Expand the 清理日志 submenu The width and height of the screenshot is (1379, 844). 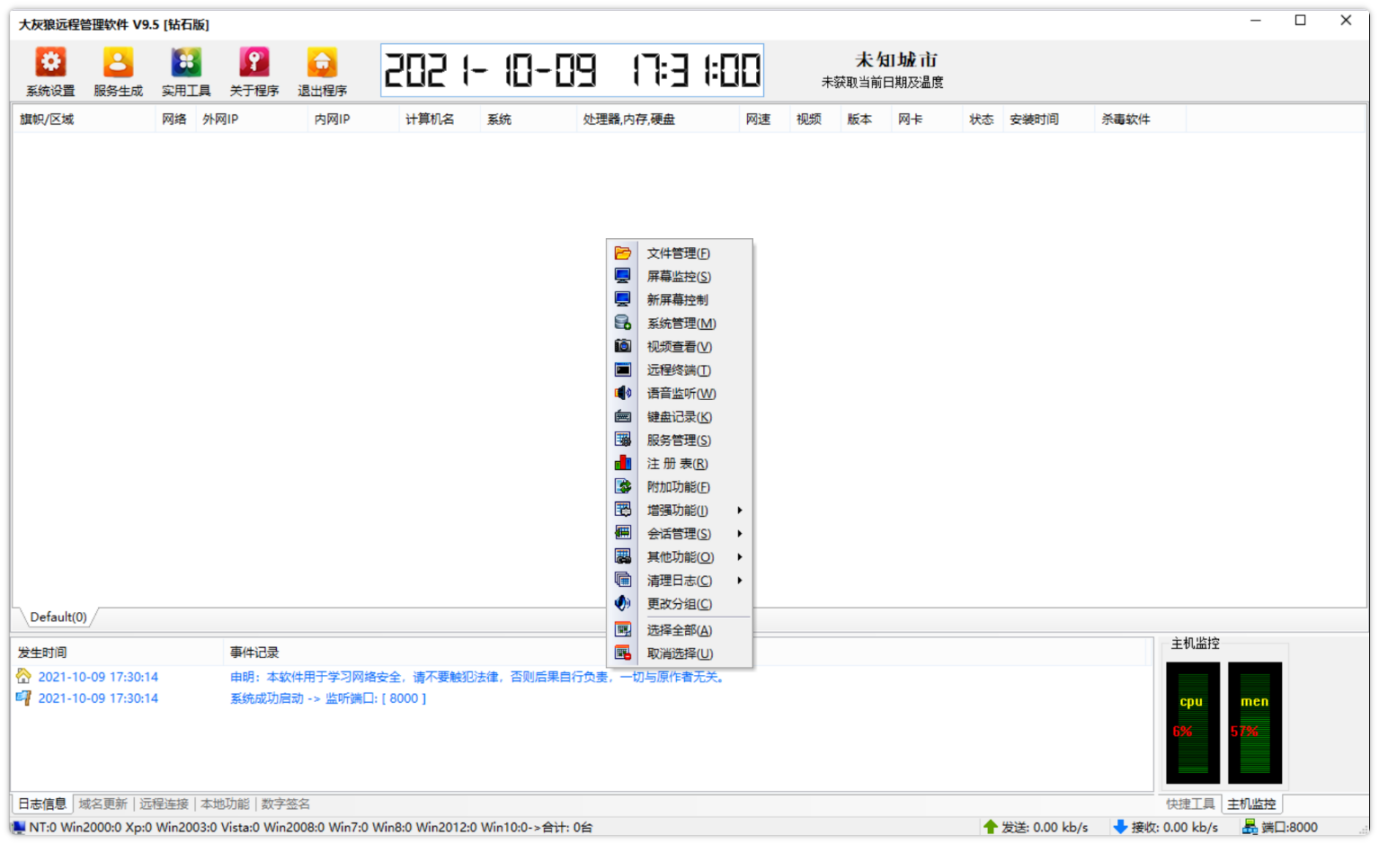[x=680, y=580]
